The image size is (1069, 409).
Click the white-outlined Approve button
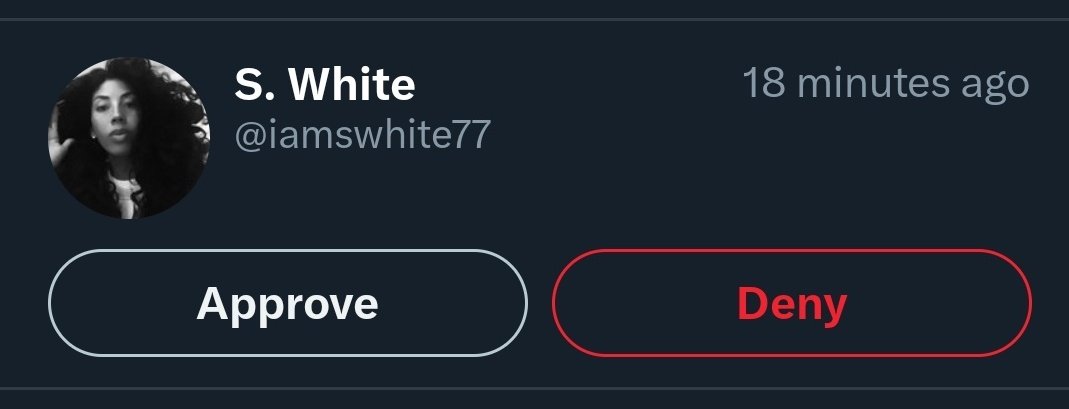288,303
